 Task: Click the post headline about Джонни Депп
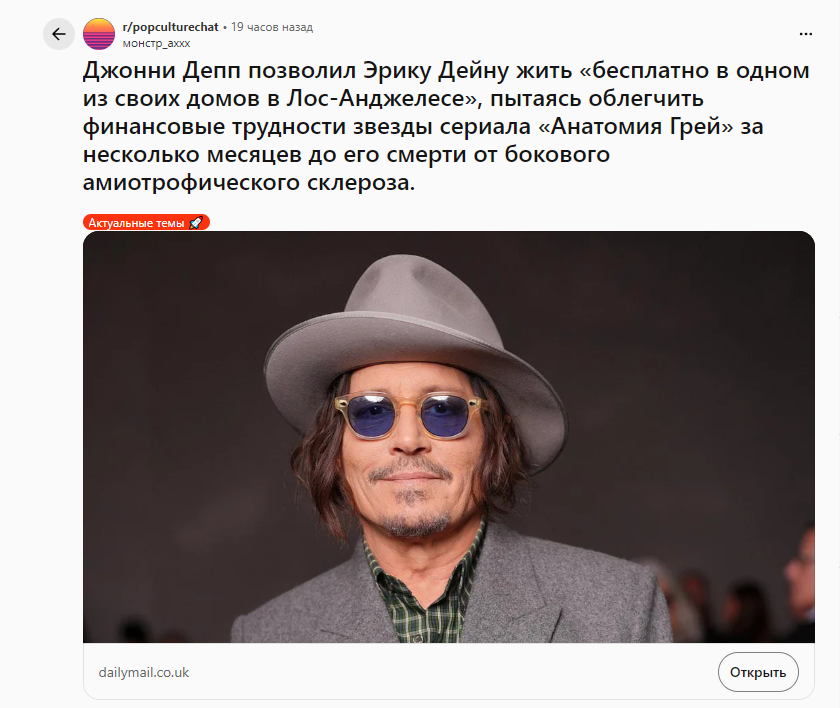[446, 126]
